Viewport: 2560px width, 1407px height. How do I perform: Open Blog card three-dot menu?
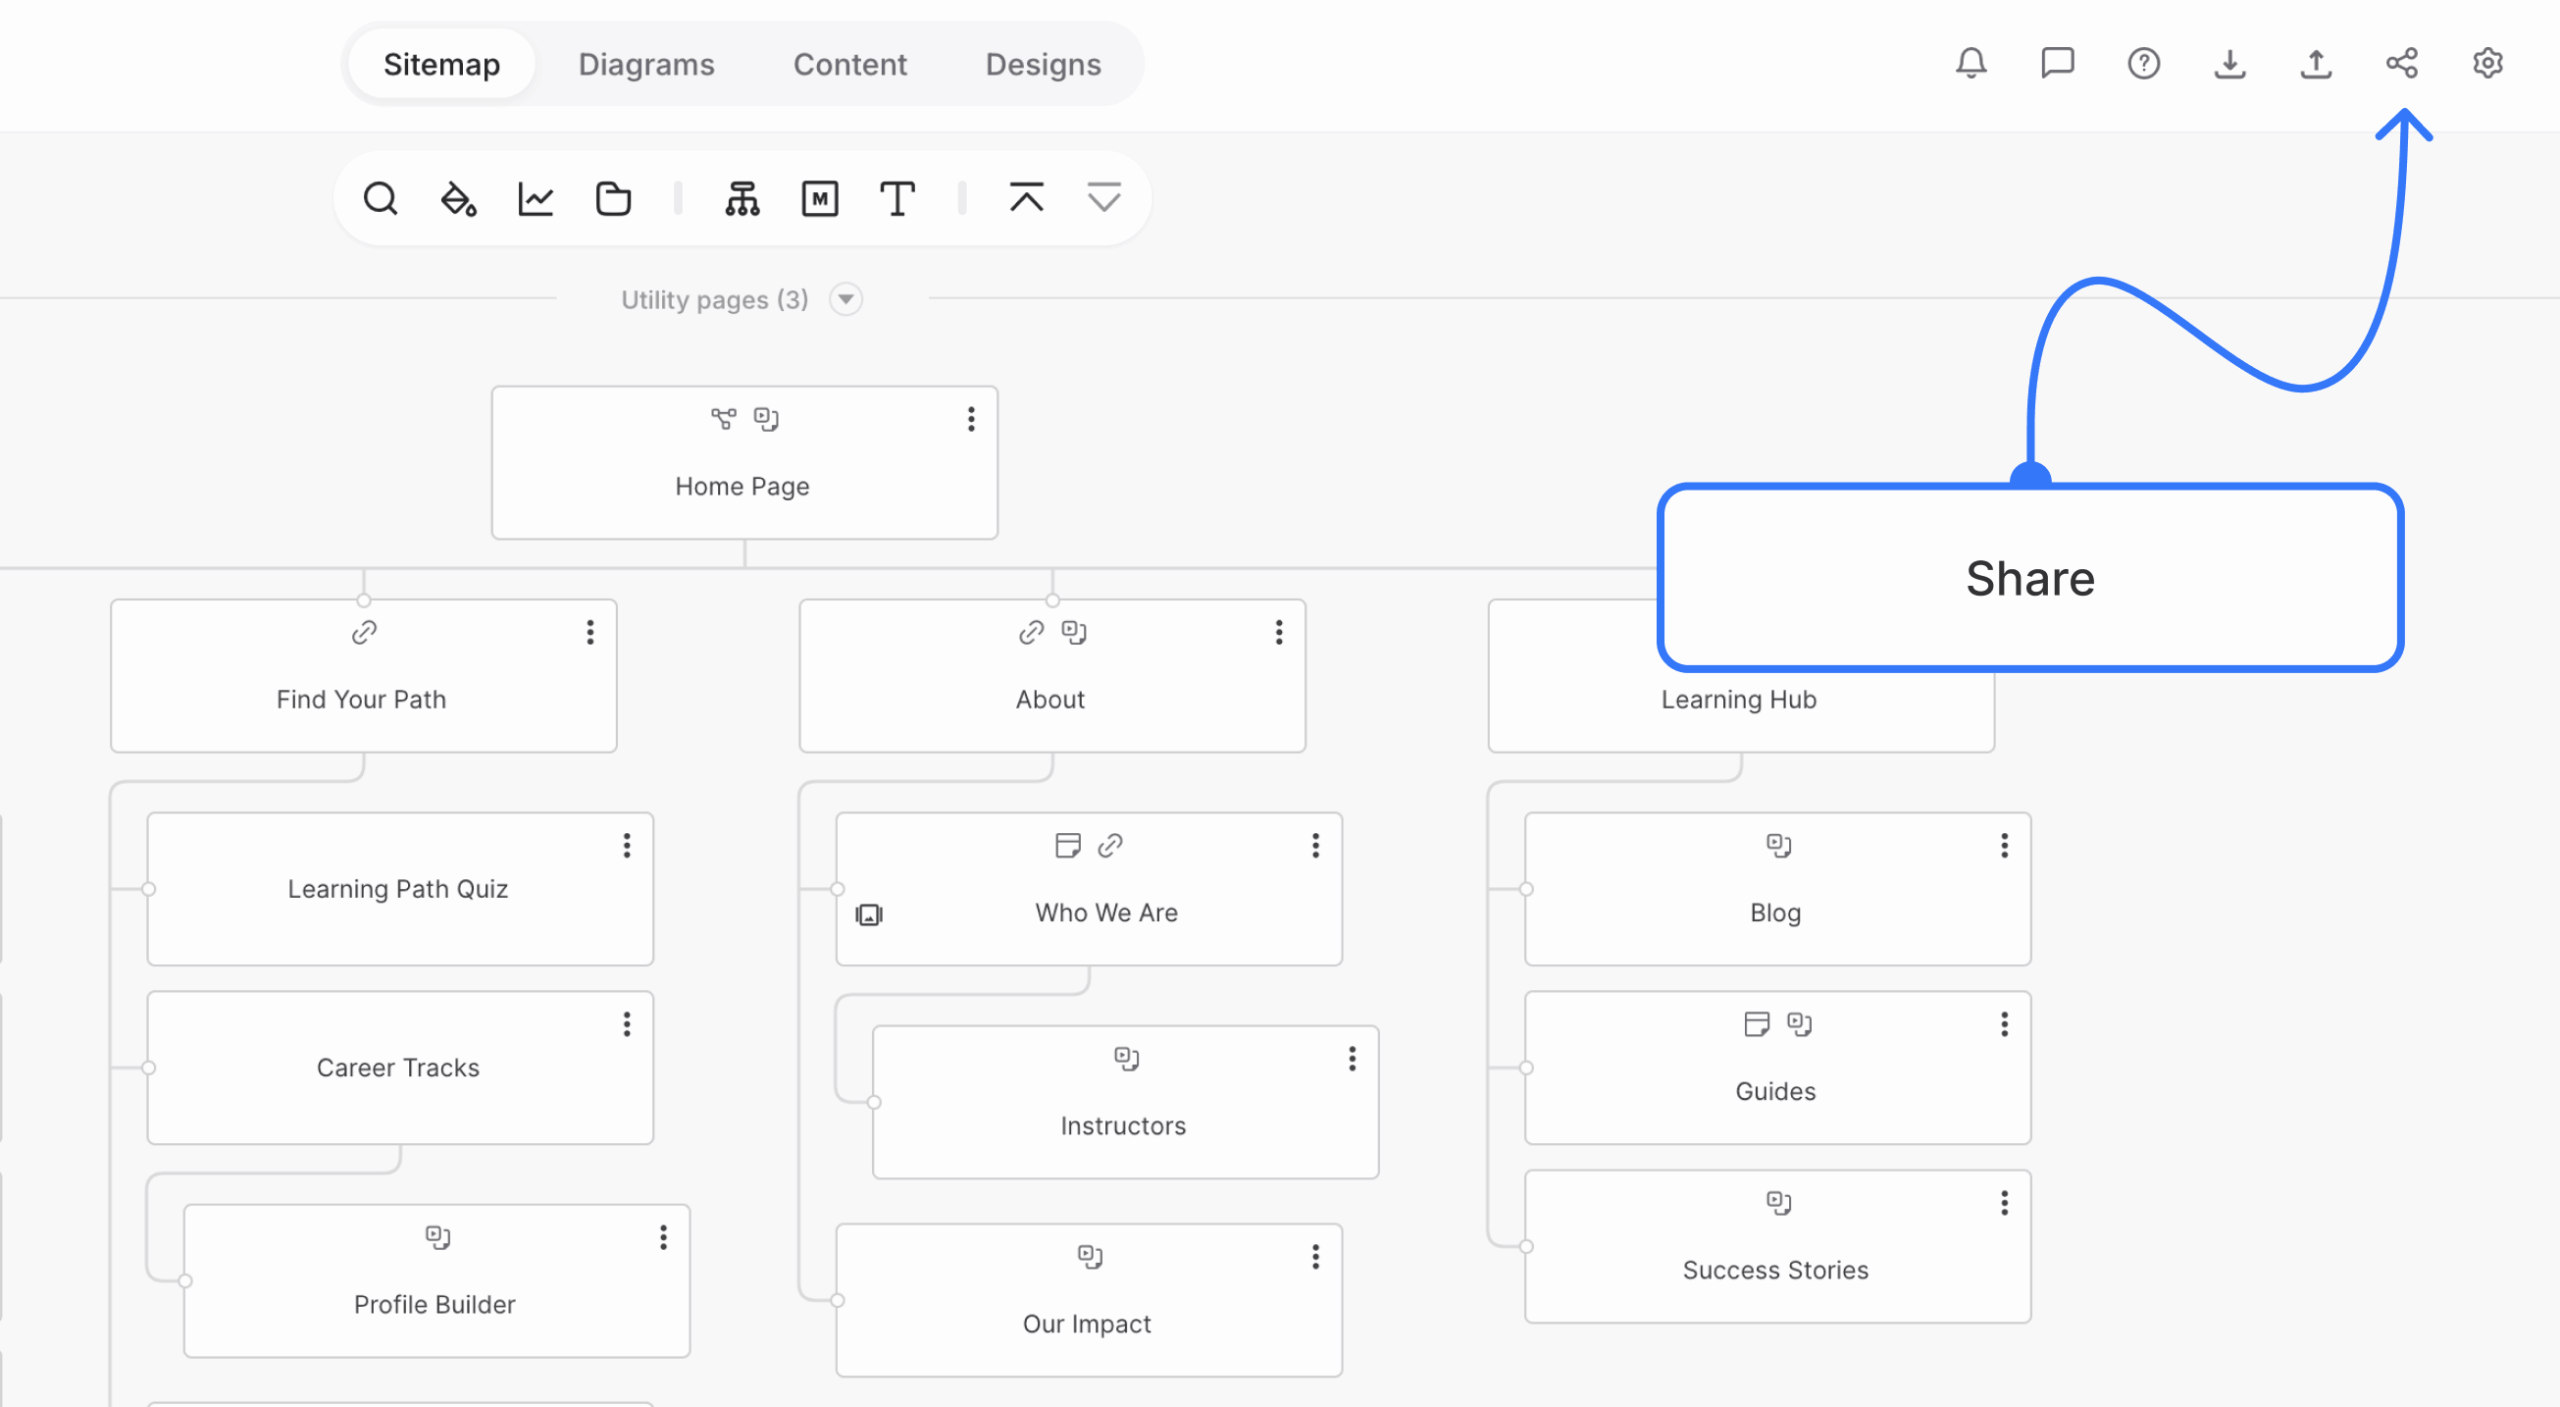pyautogui.click(x=2005, y=845)
